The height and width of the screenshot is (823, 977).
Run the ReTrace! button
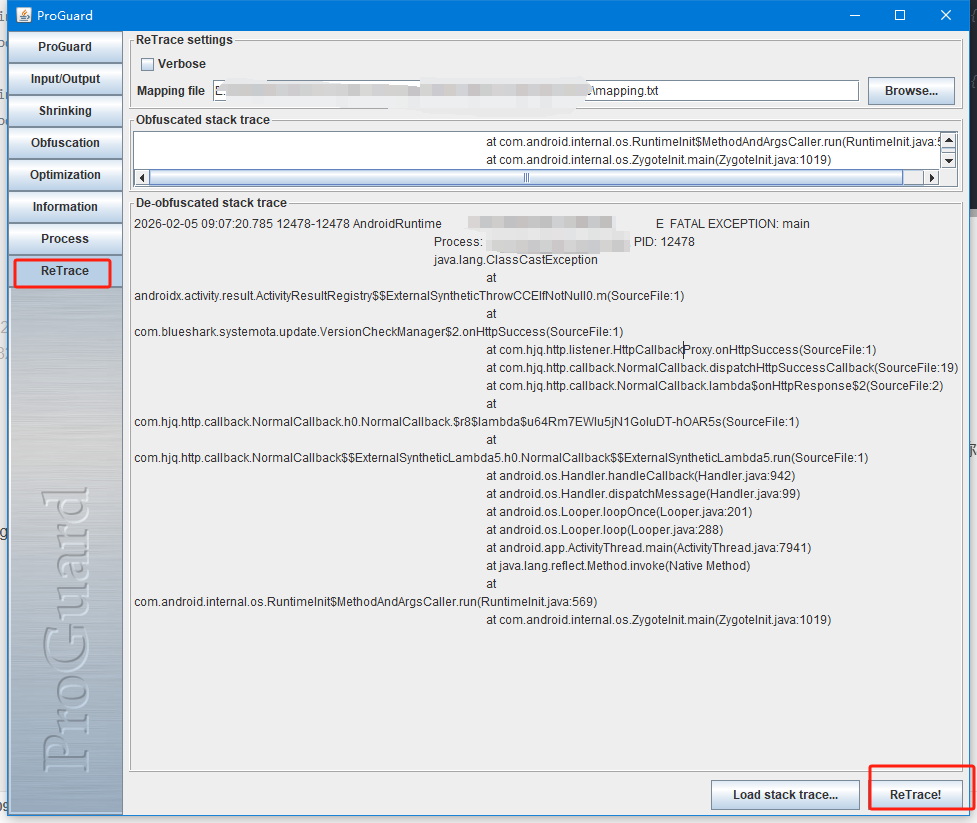coord(915,795)
